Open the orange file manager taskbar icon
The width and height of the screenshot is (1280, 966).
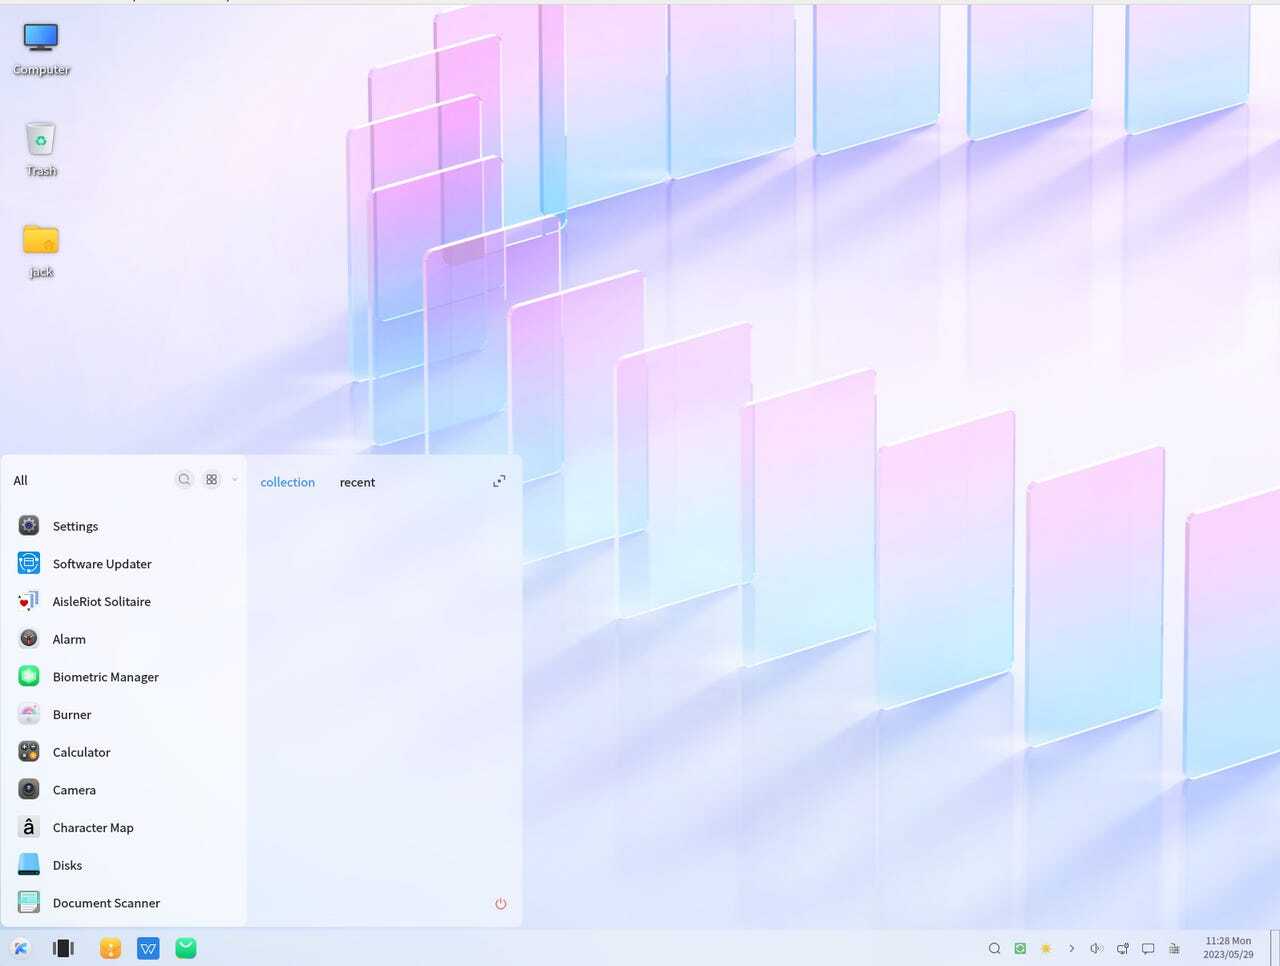[x=110, y=948]
